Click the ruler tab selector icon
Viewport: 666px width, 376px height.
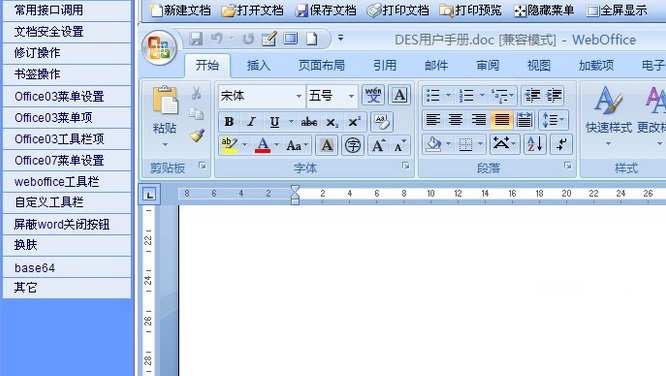[x=149, y=195]
